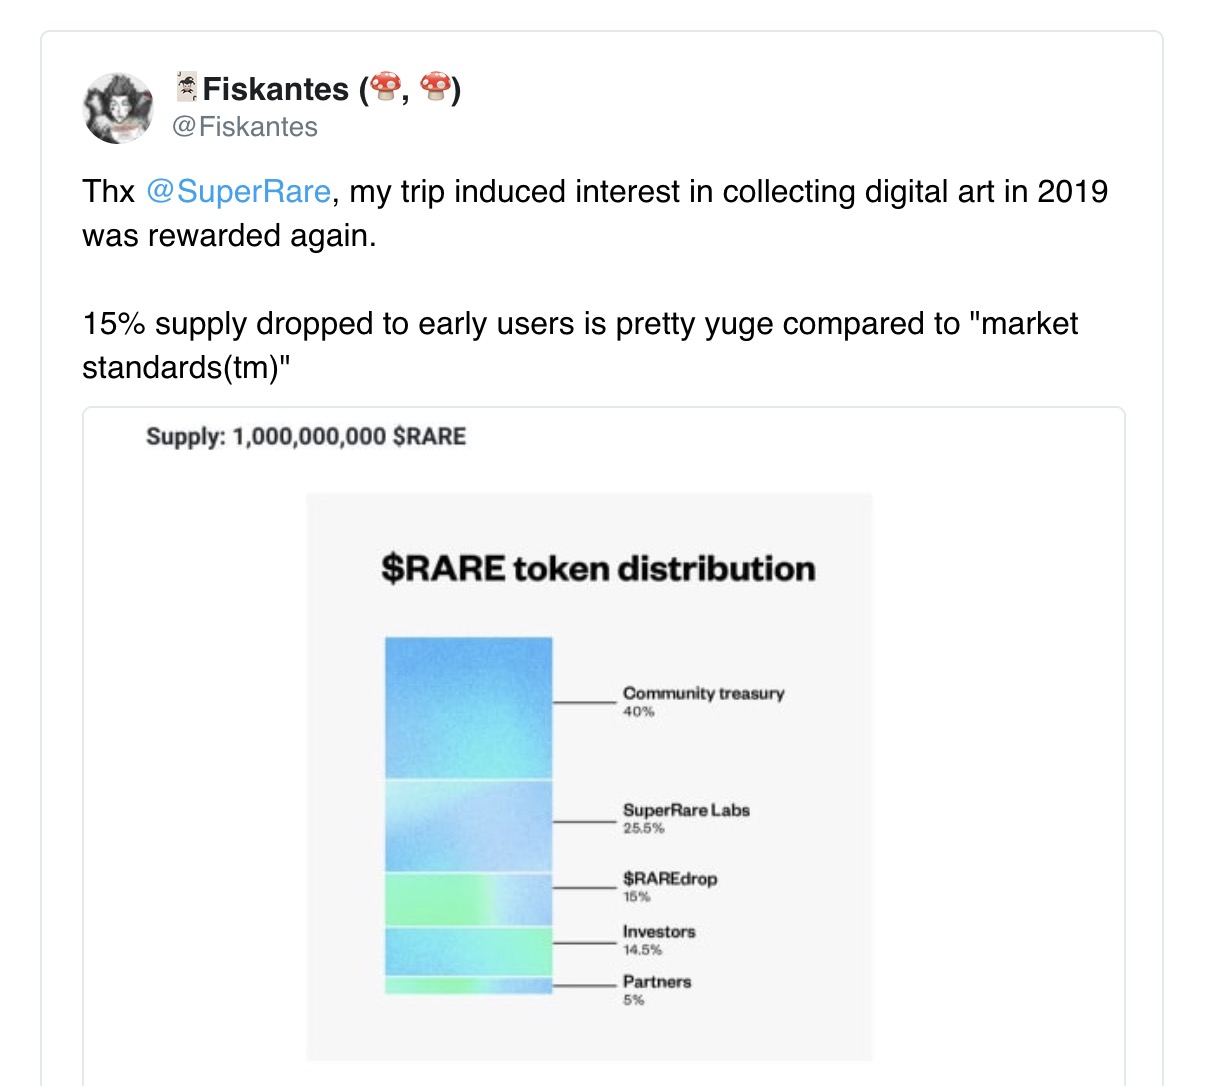Click the tweet text about 15% supply
1214x1086 pixels.
(580, 345)
